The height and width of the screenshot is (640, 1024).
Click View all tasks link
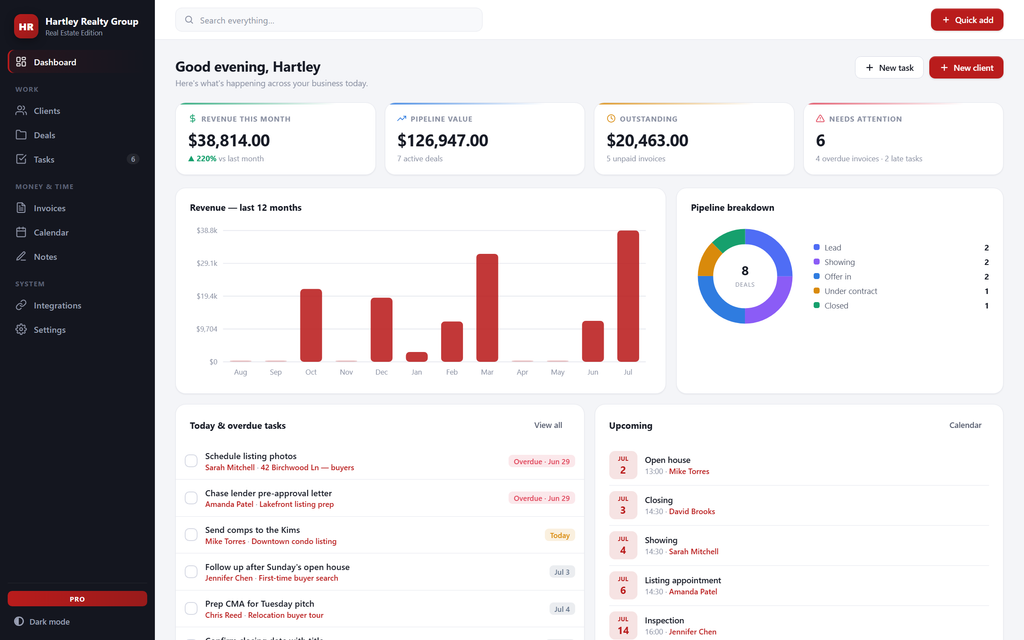click(x=548, y=424)
